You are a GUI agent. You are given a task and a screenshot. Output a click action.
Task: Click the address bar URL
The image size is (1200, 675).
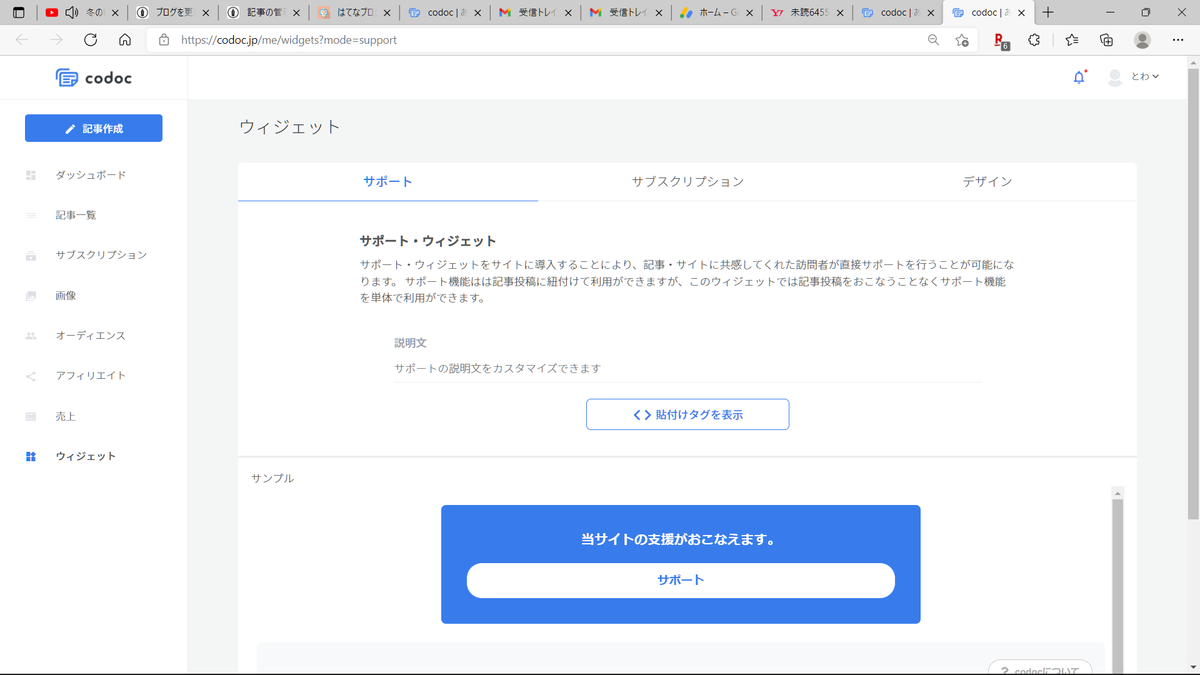click(289, 40)
